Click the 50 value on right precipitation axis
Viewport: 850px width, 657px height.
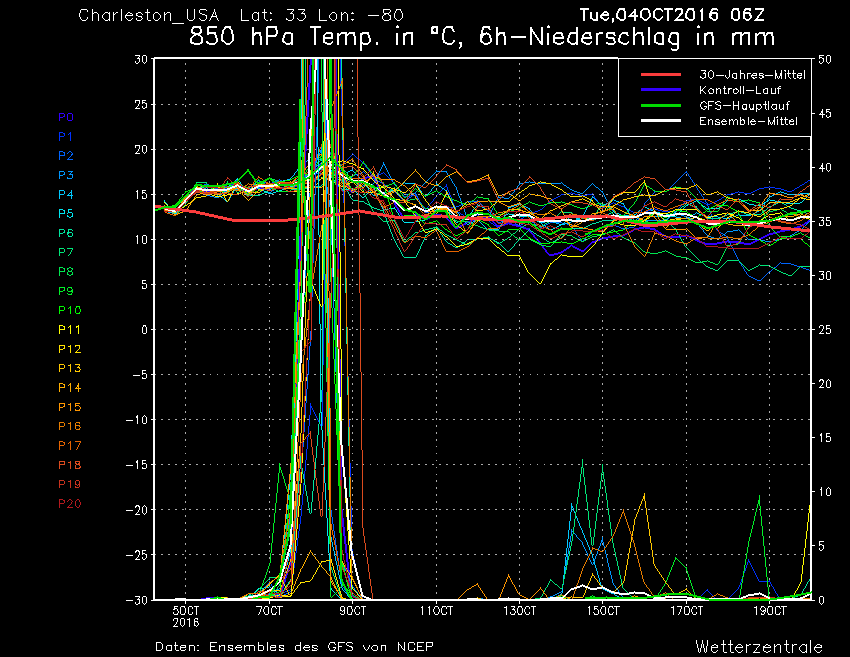[825, 60]
